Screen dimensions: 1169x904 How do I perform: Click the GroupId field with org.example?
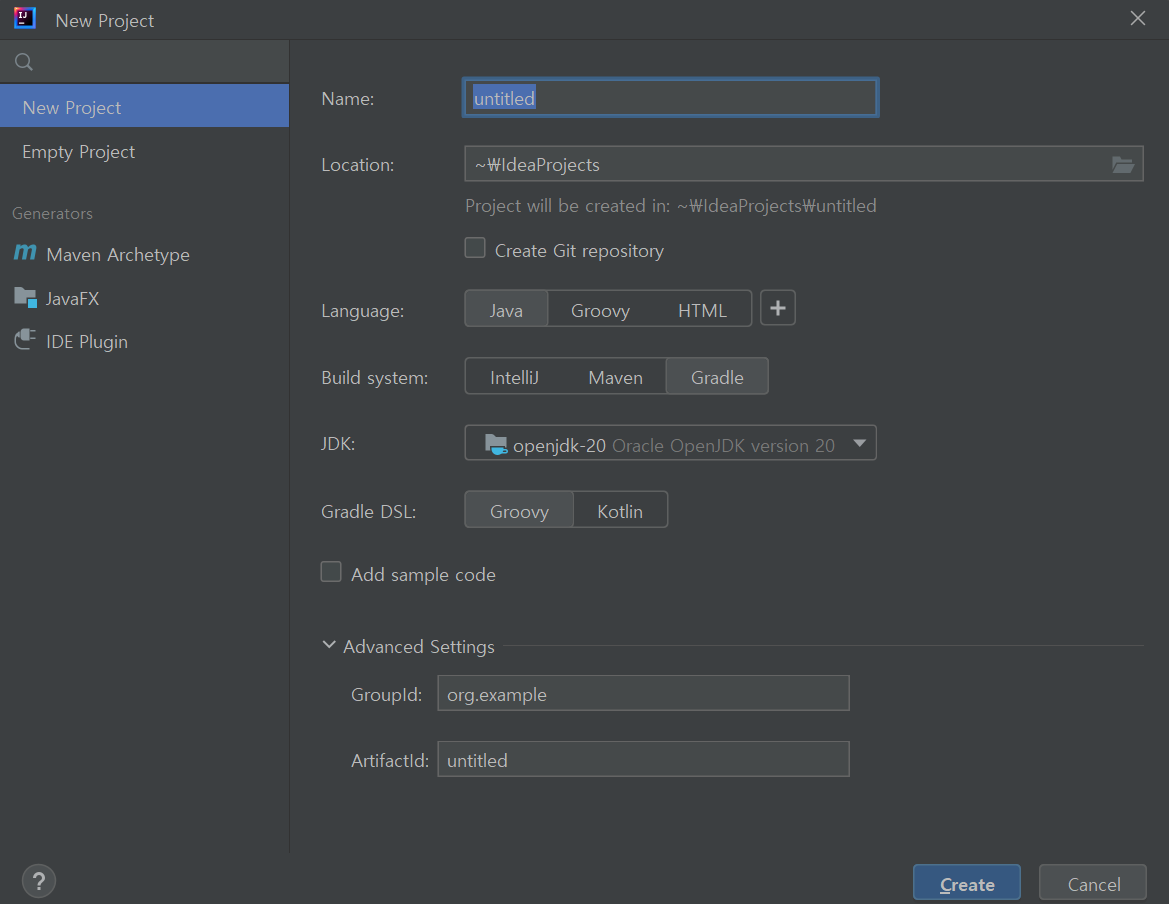point(643,693)
